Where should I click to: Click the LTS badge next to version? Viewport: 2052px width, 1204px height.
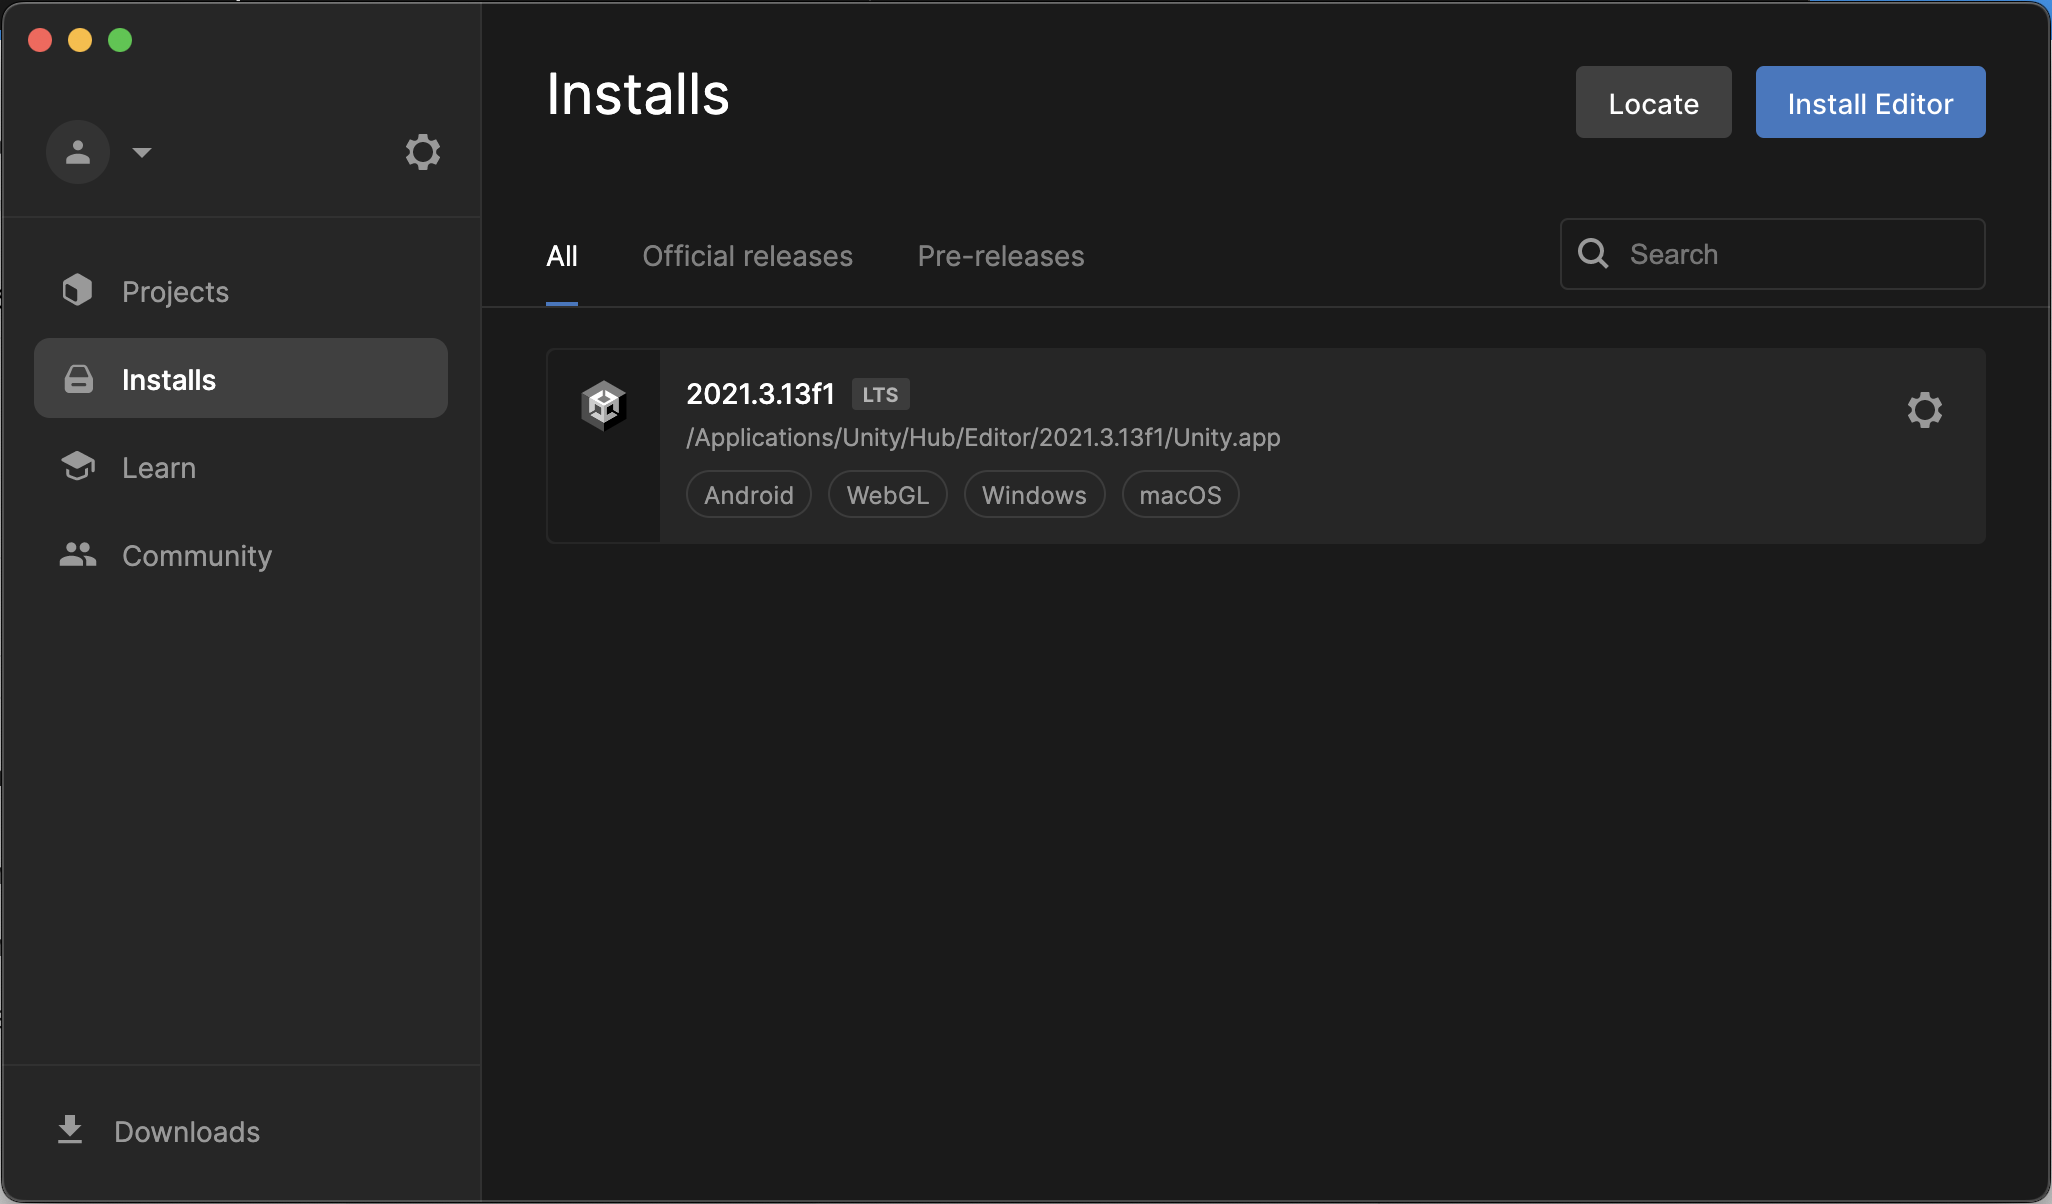pyautogui.click(x=880, y=395)
